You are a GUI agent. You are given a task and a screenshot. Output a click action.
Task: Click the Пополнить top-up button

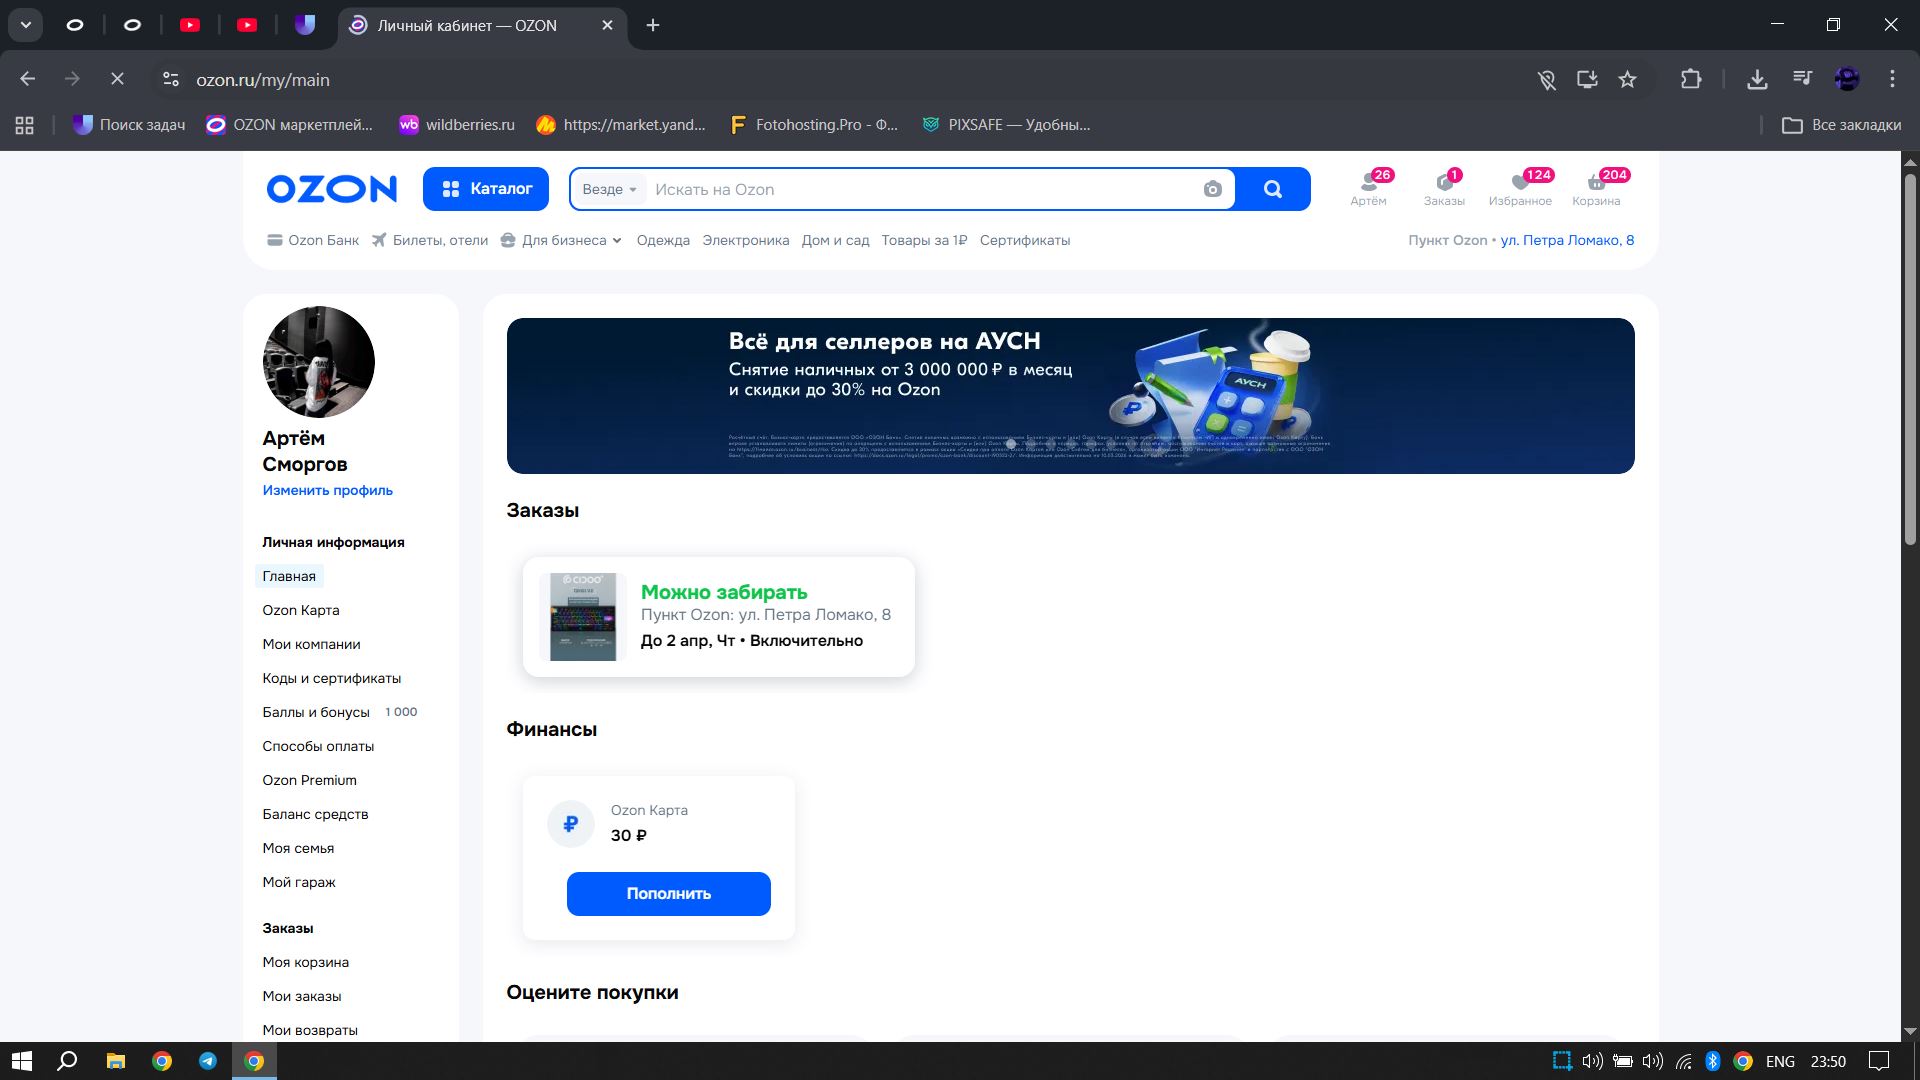(x=668, y=893)
